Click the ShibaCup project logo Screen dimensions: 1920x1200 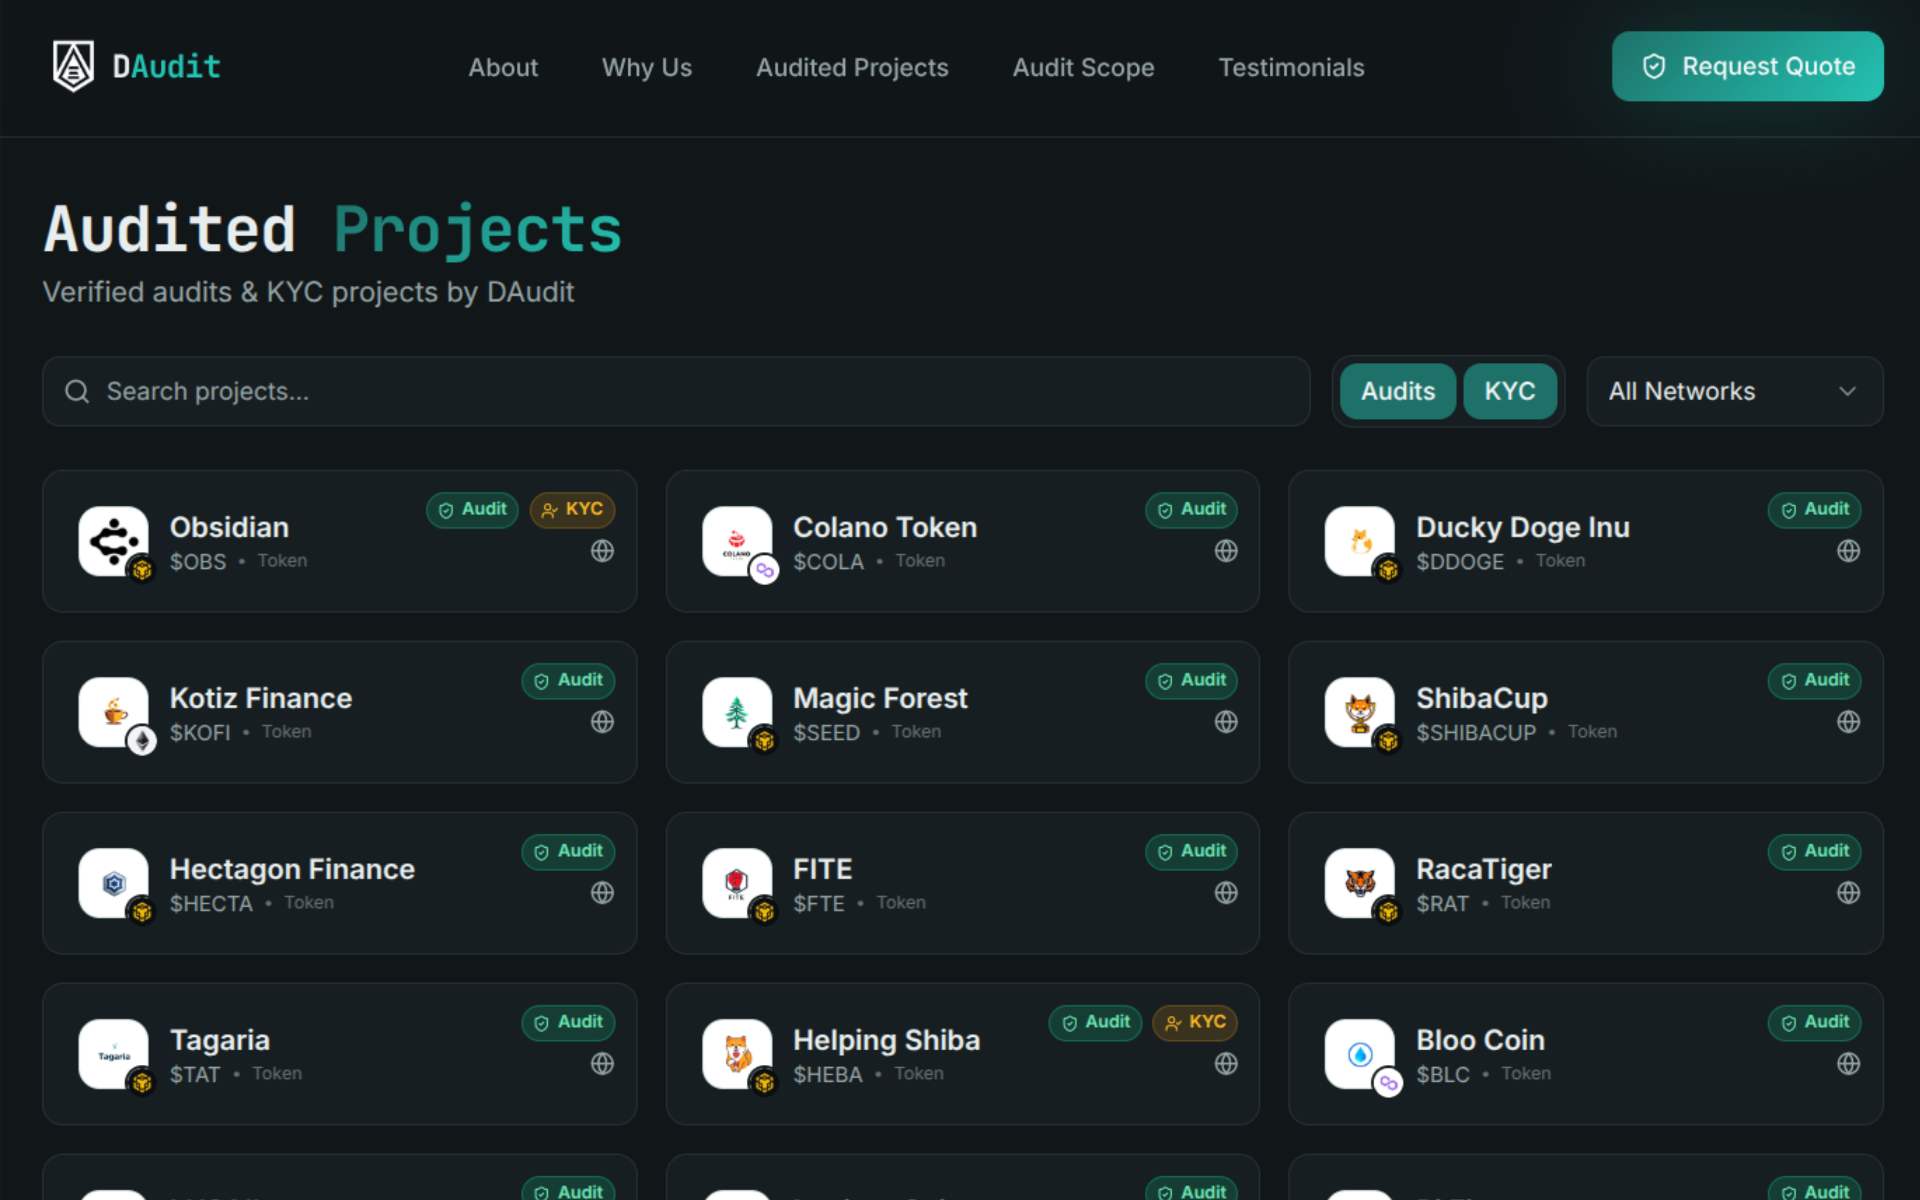tap(1360, 712)
